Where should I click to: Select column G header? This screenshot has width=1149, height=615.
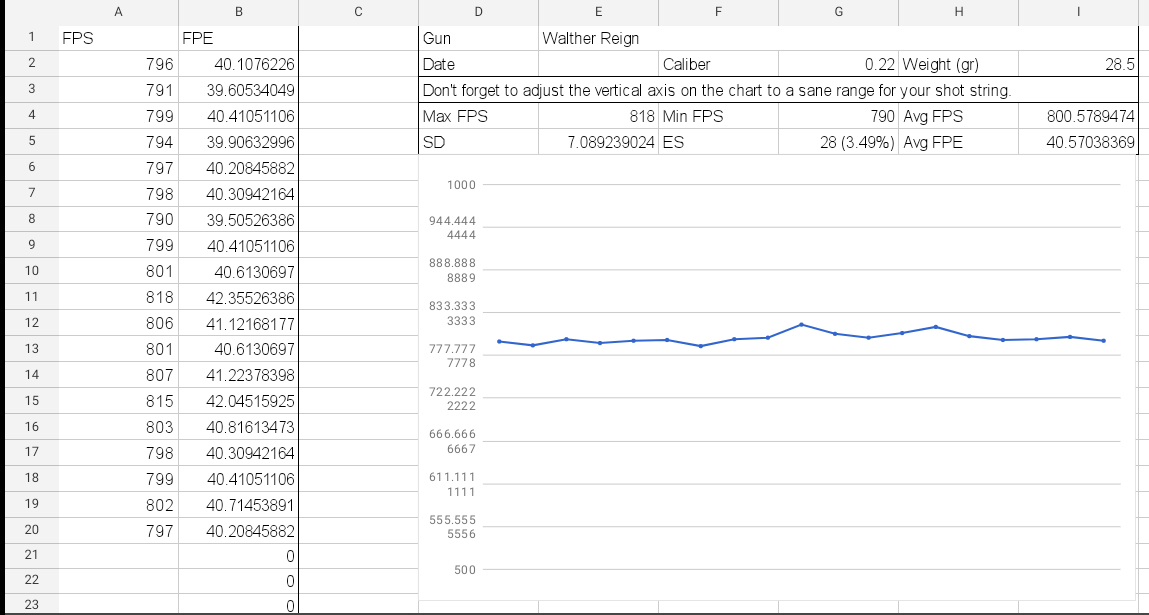tap(838, 12)
